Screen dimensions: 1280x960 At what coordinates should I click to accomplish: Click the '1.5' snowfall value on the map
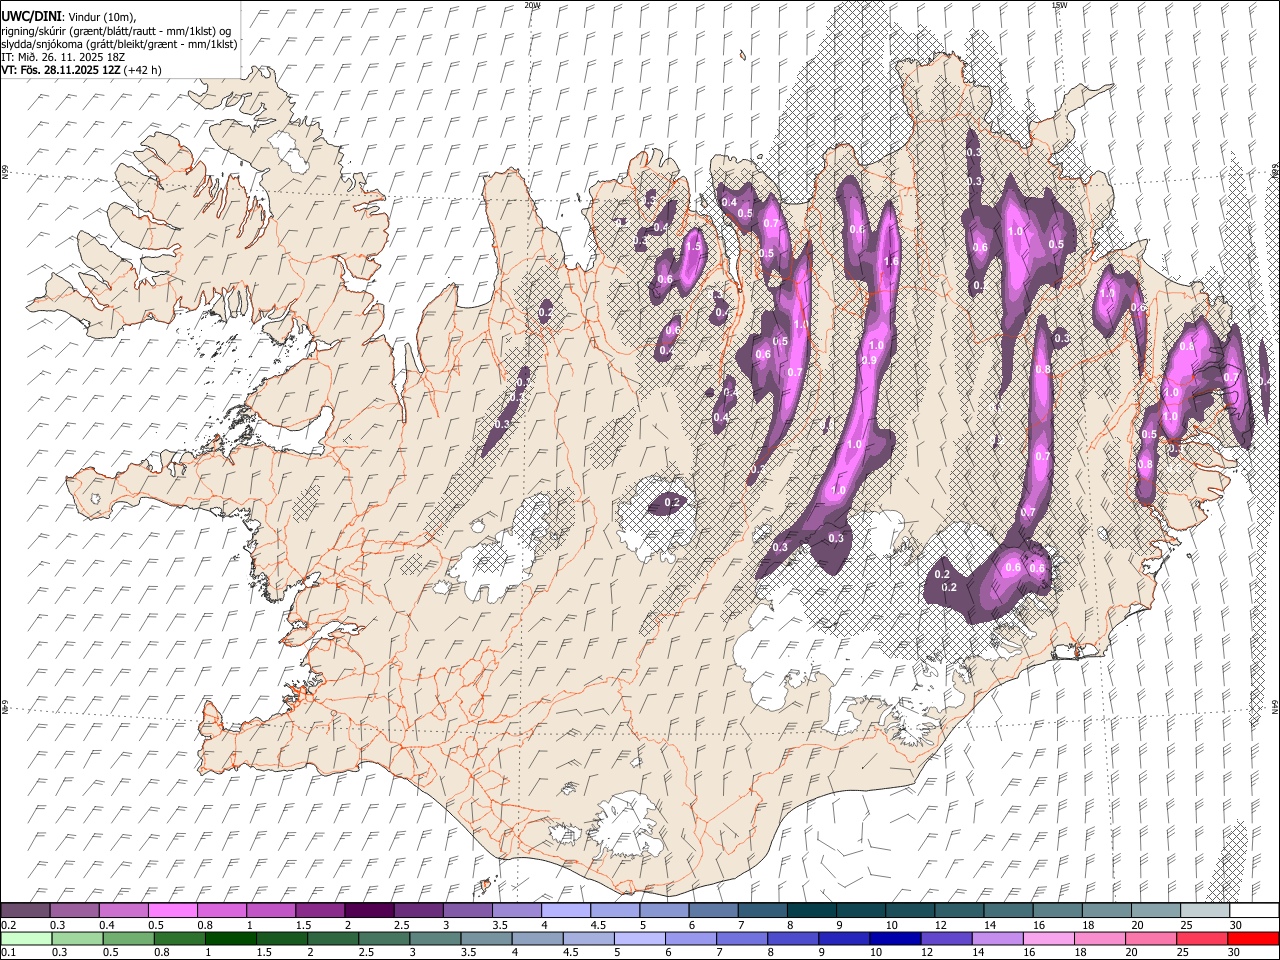tap(693, 246)
